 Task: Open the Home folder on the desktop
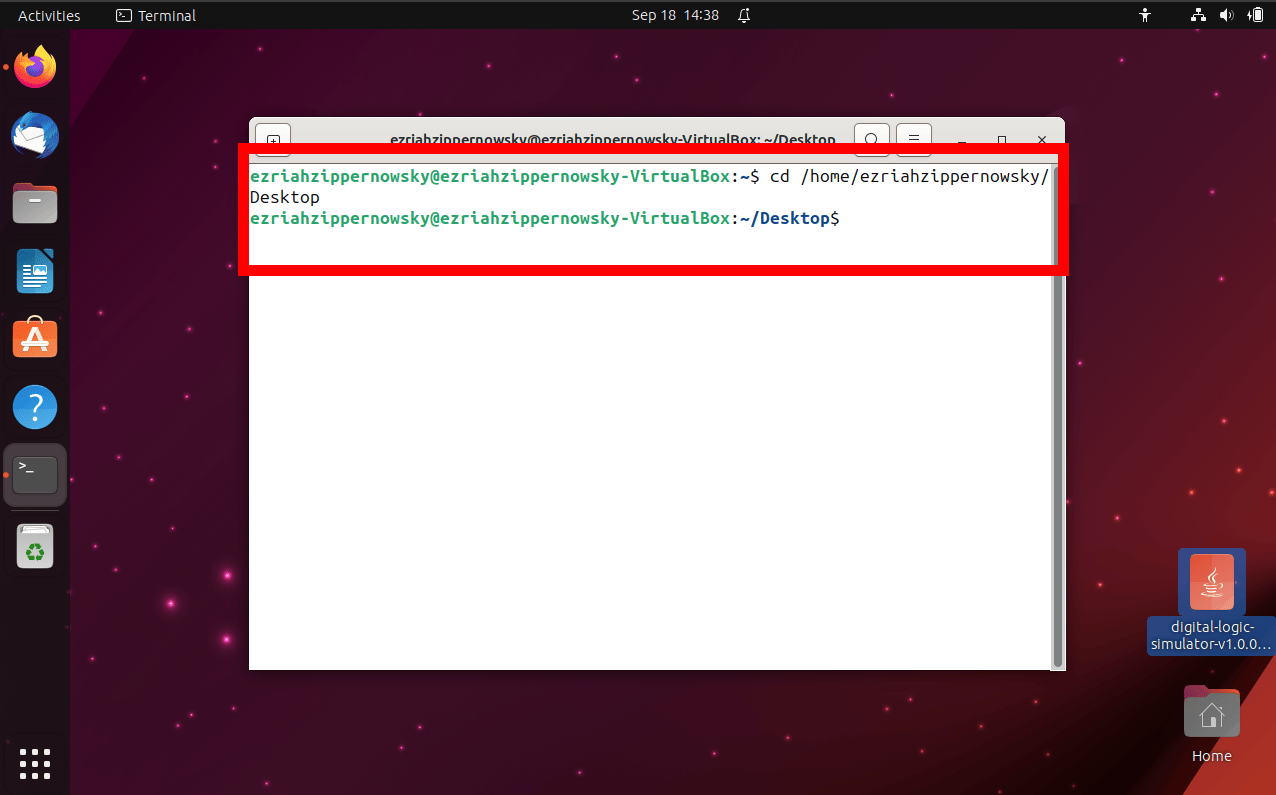pyautogui.click(x=1211, y=712)
